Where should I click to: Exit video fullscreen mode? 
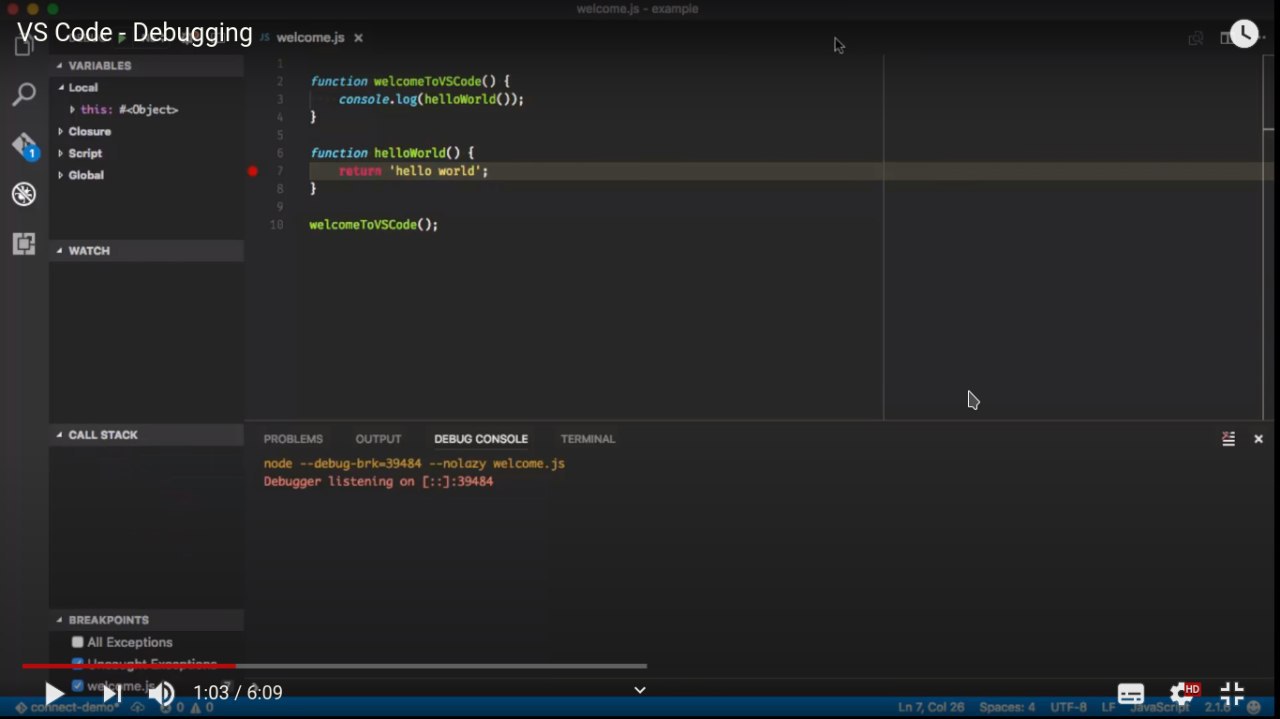pyautogui.click(x=1232, y=693)
